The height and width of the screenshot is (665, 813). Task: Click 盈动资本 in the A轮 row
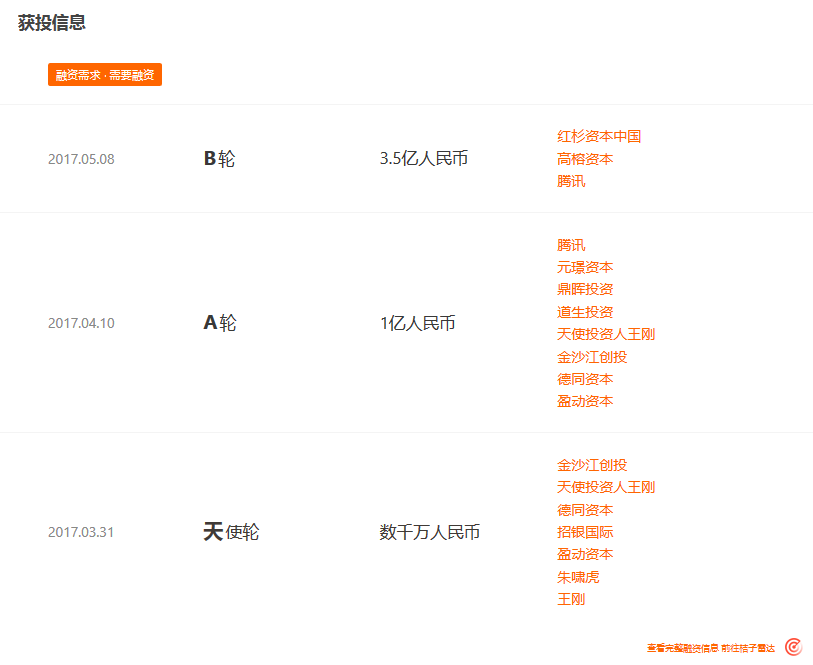[585, 401]
